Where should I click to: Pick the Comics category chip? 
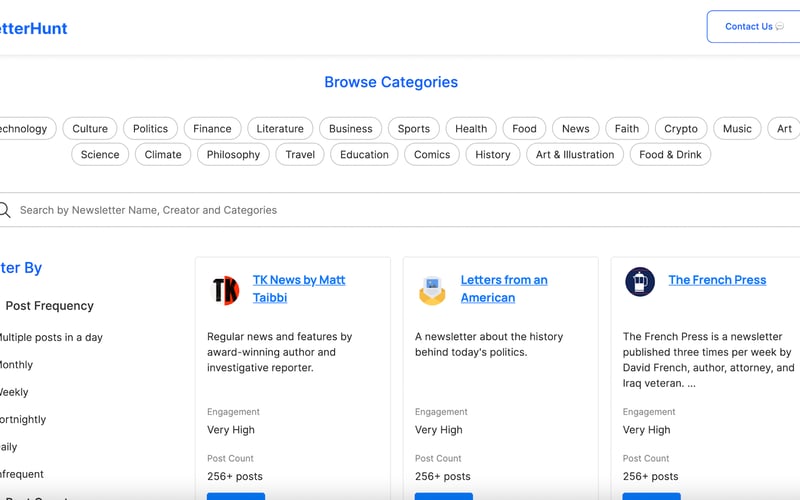tap(432, 155)
